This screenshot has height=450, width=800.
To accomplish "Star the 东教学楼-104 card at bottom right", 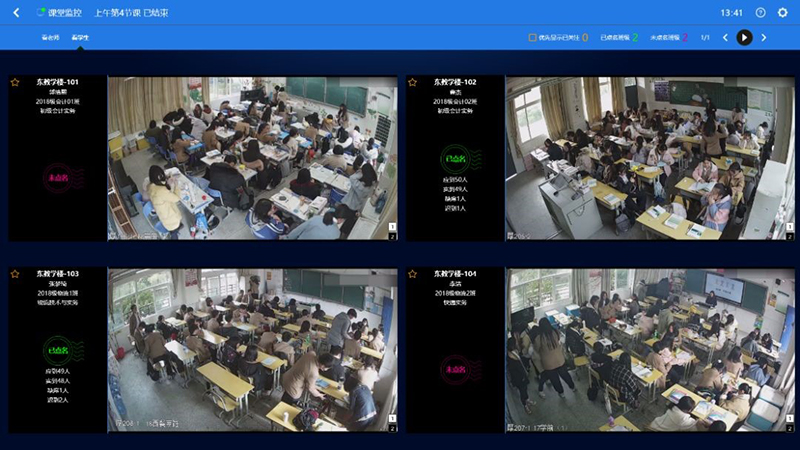I will [x=412, y=273].
